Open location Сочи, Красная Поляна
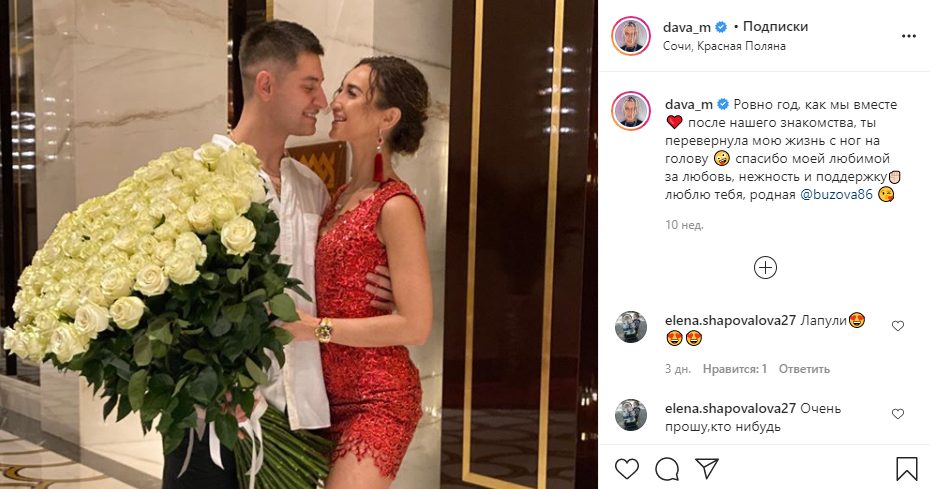930x489 pixels. point(724,46)
